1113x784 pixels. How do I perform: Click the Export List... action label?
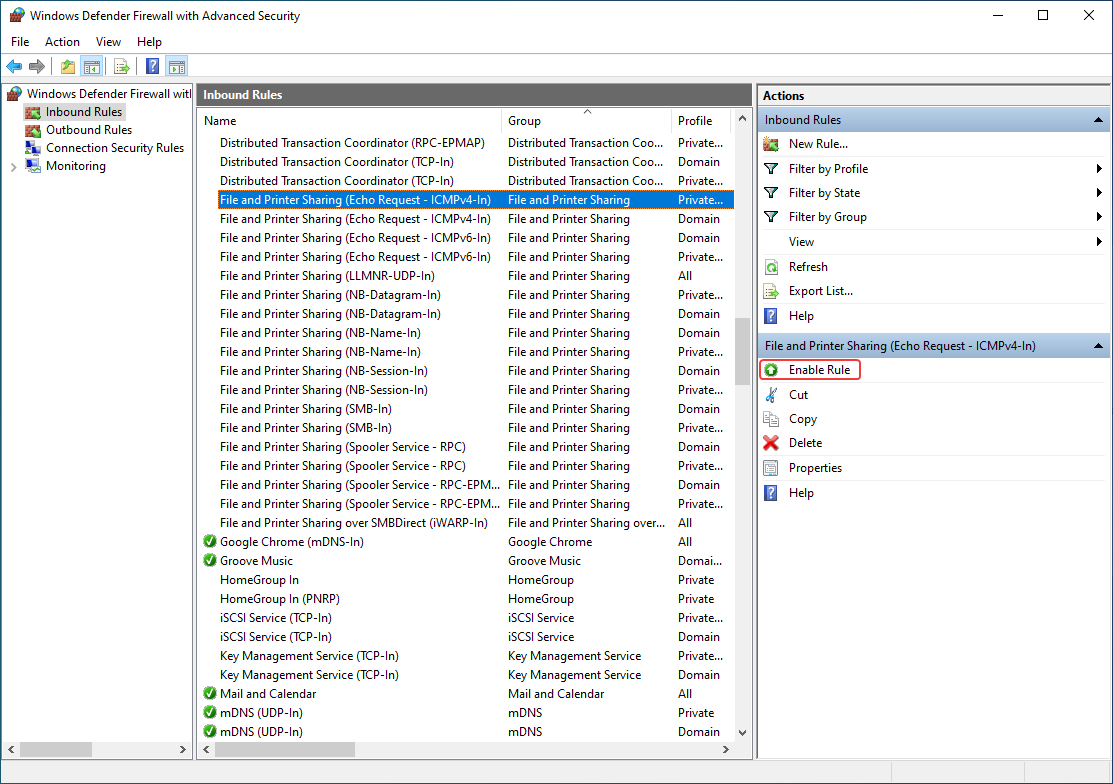point(821,291)
